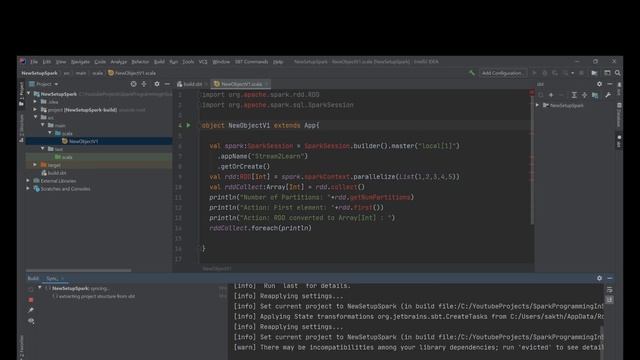640x360 pixels.
Task: Expand External Libraries node
Action: 29,181
